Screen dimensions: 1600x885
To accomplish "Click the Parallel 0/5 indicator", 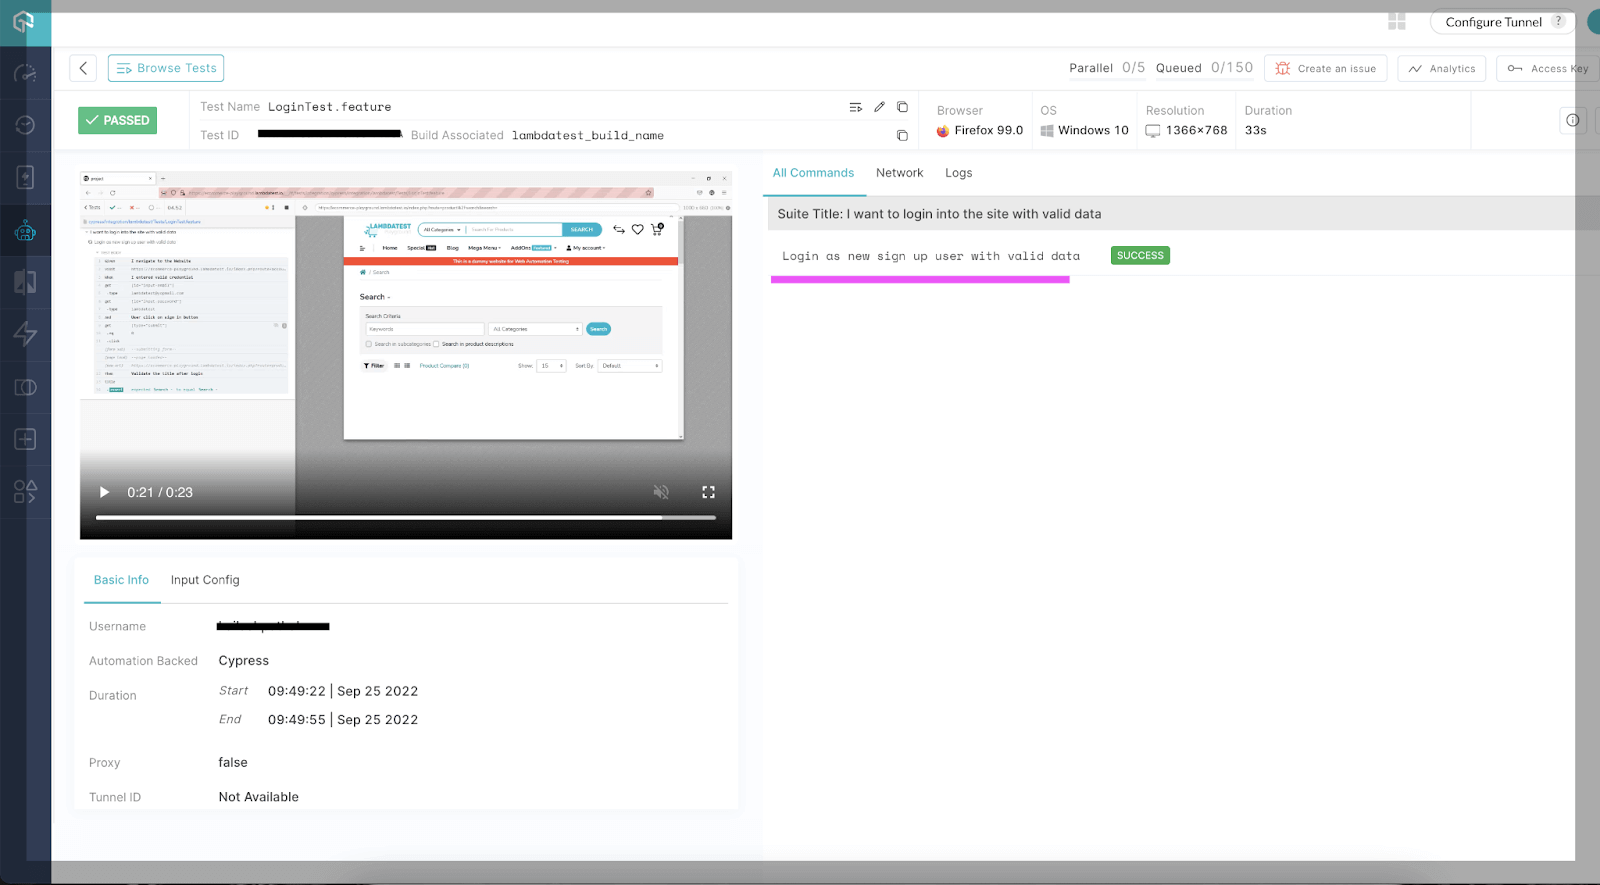I will pyautogui.click(x=1107, y=68).
